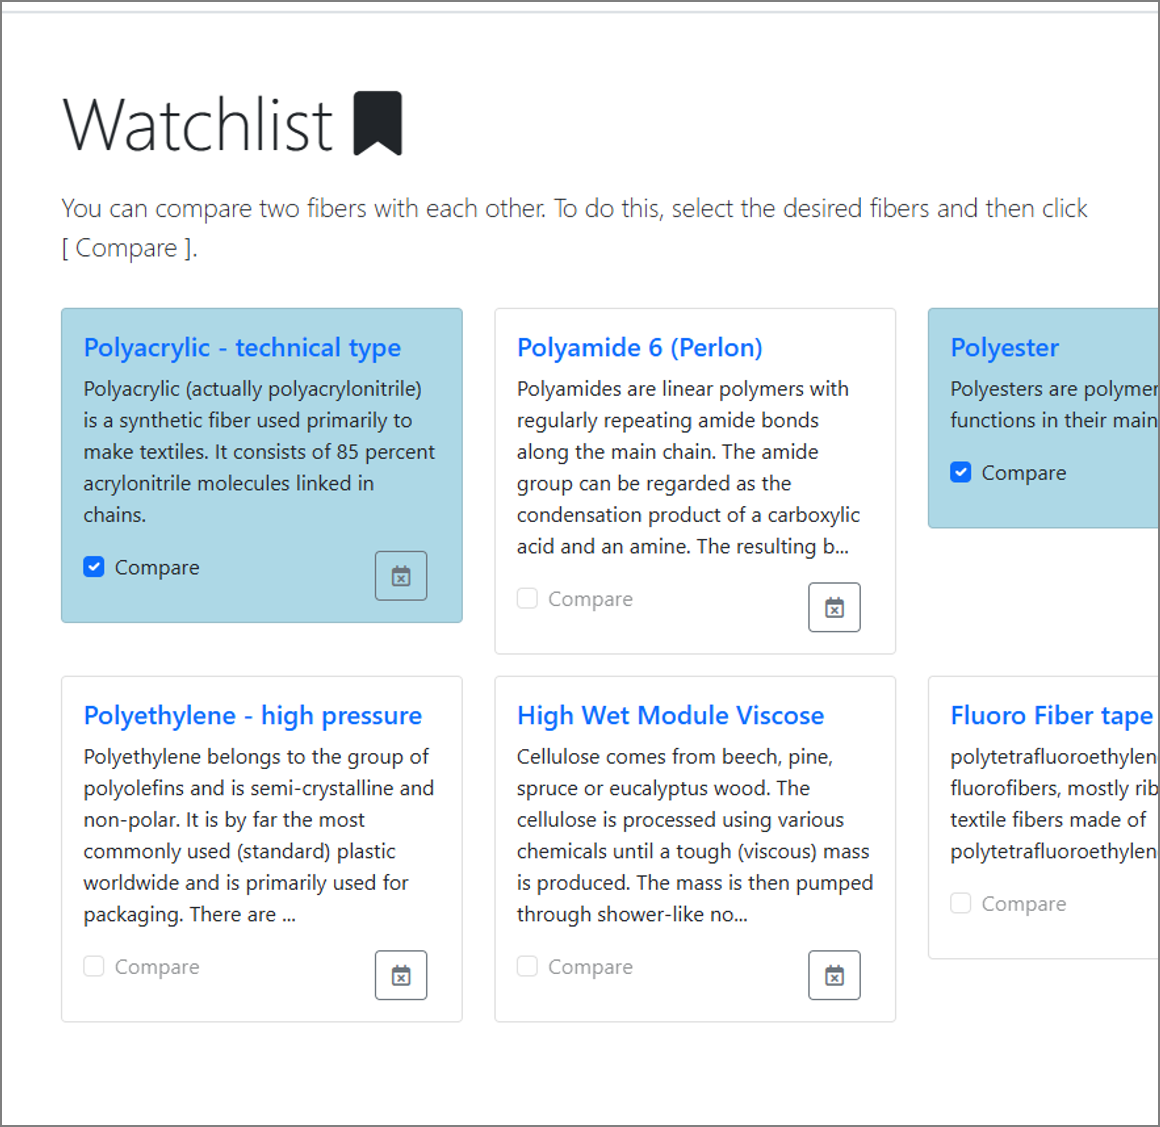Open Polyethylene - high pressure link

coord(252,716)
